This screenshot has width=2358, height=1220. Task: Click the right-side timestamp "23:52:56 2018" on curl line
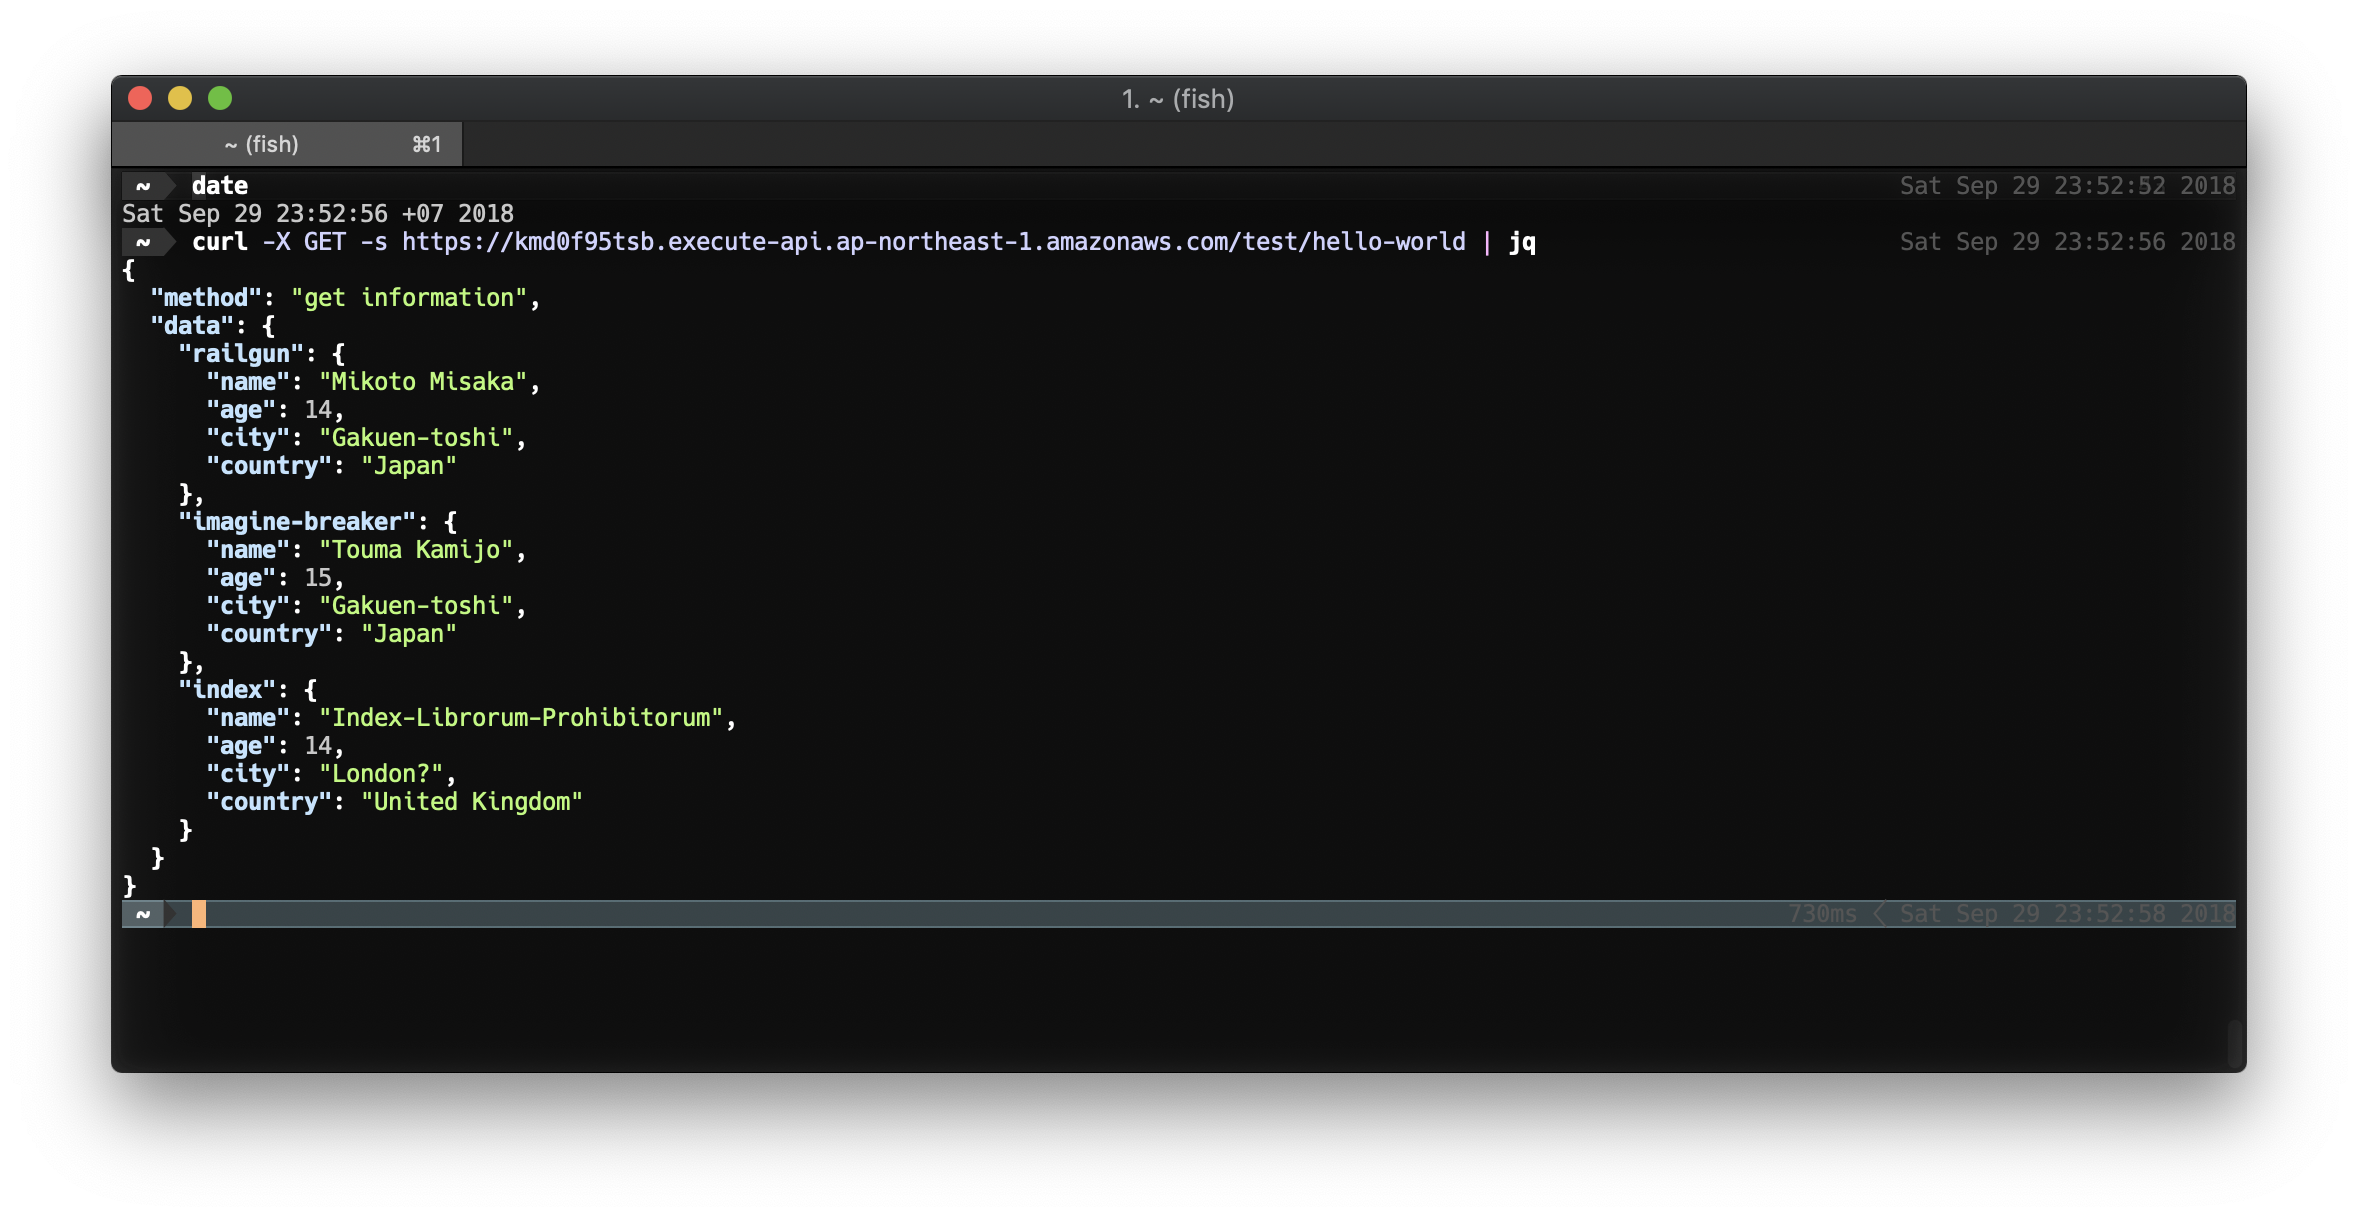pyautogui.click(x=2144, y=242)
